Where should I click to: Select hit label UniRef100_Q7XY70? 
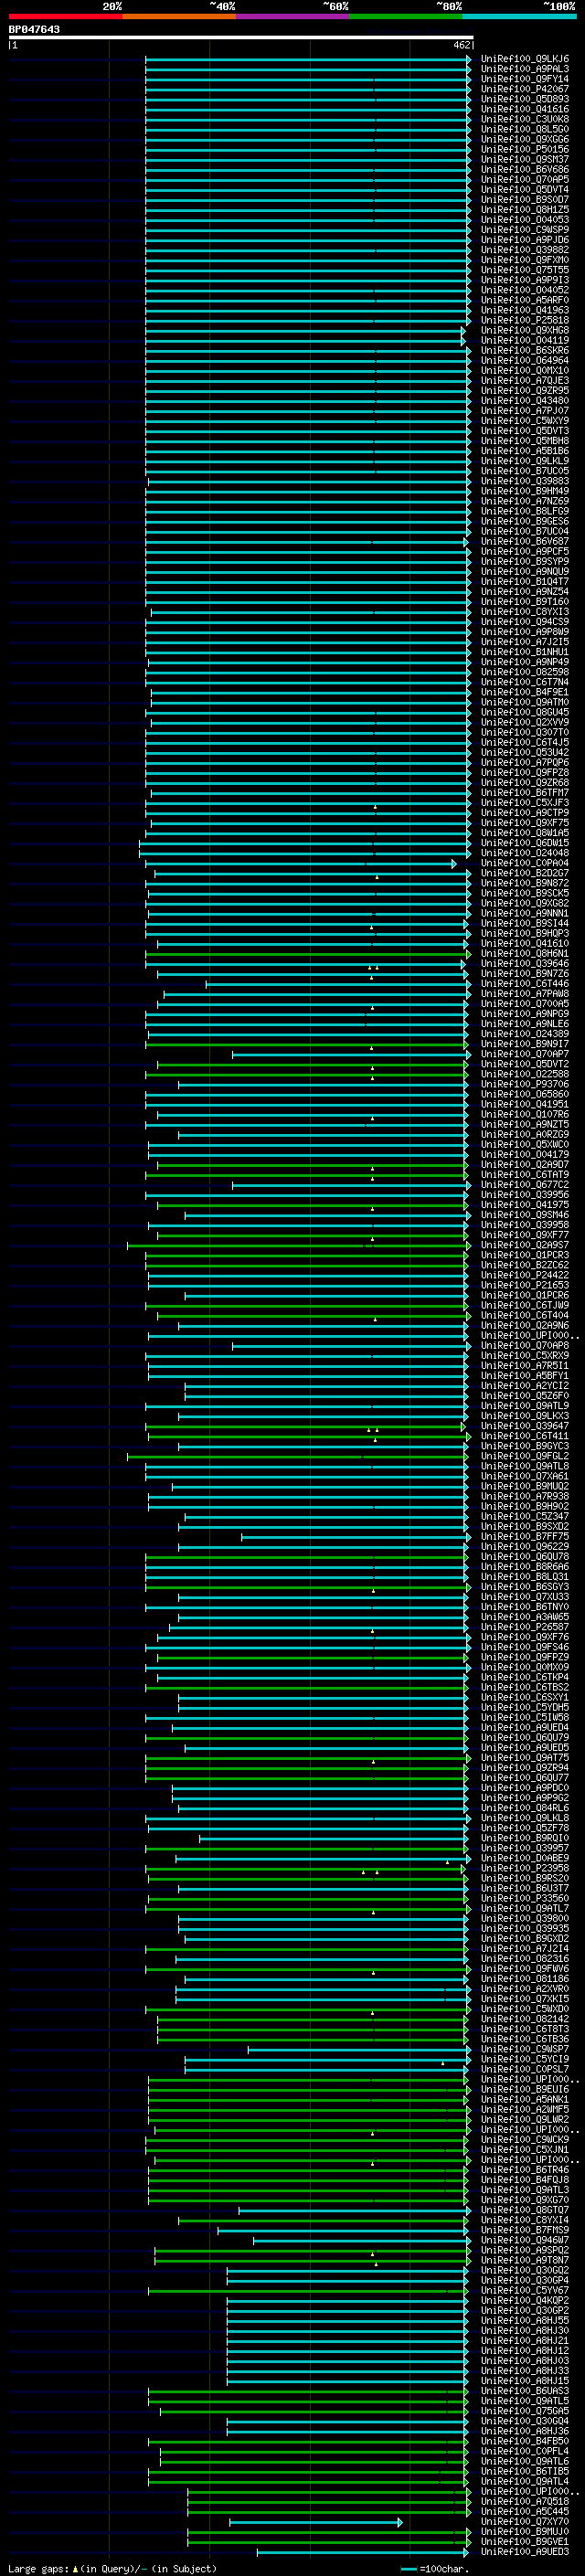pos(525,2523)
